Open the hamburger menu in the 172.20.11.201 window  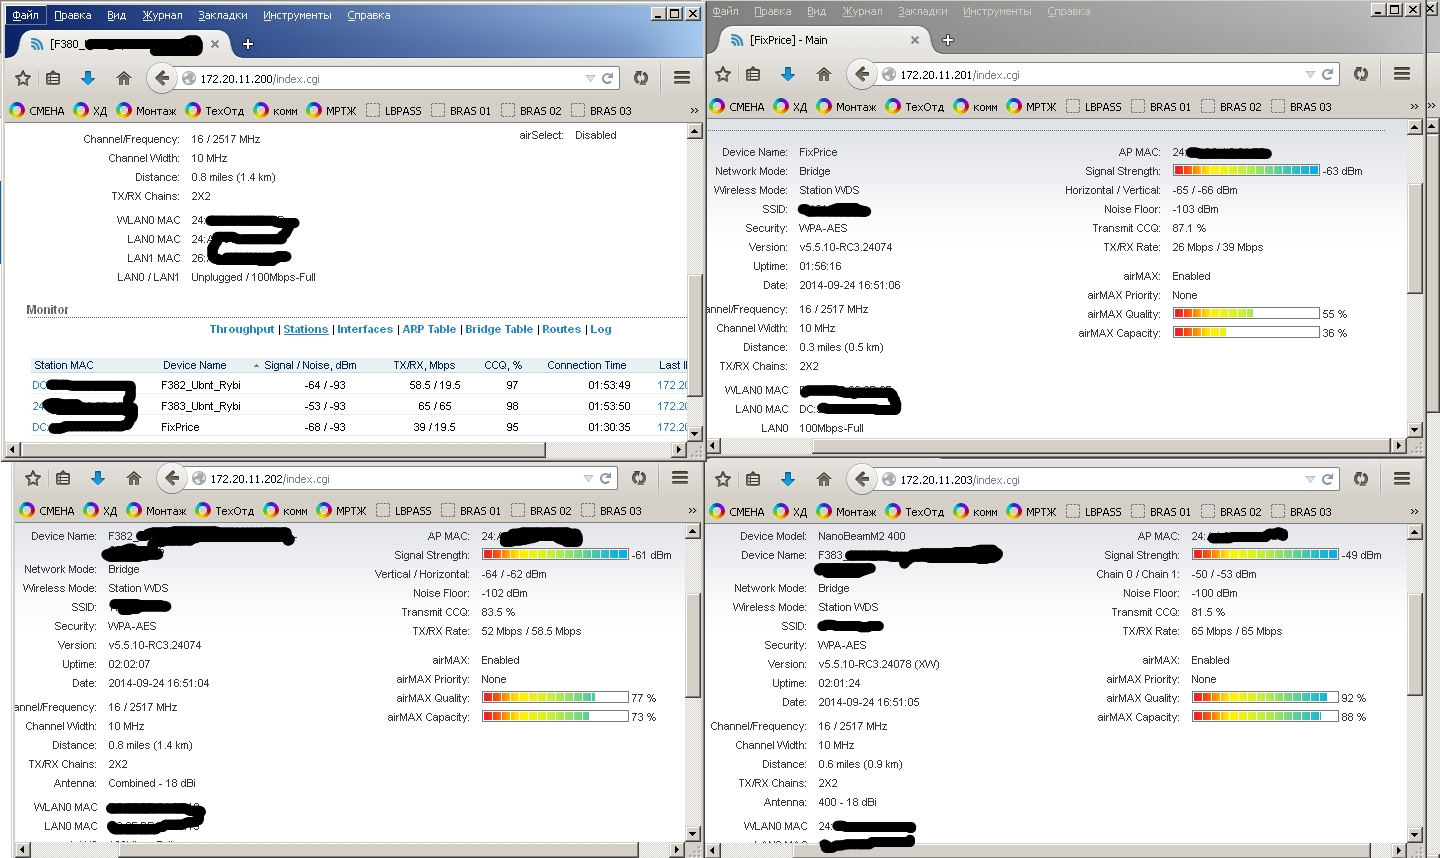[x=1402, y=74]
